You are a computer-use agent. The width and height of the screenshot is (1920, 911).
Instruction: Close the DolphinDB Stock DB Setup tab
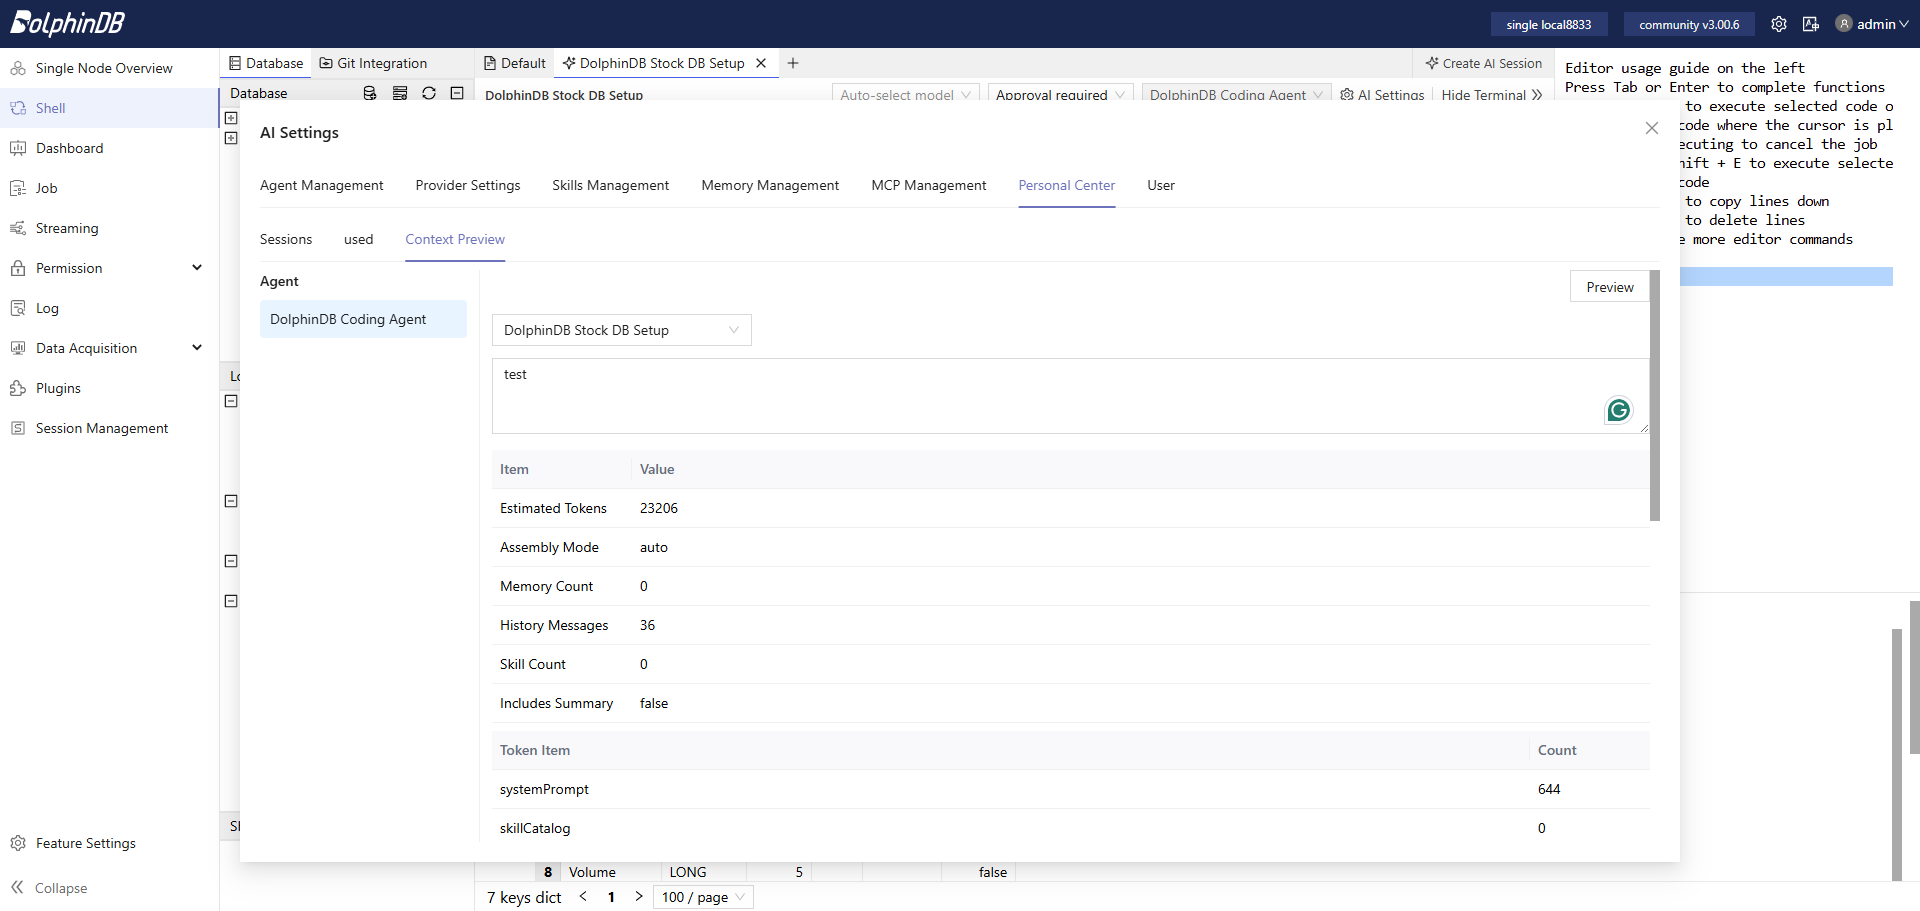point(761,63)
